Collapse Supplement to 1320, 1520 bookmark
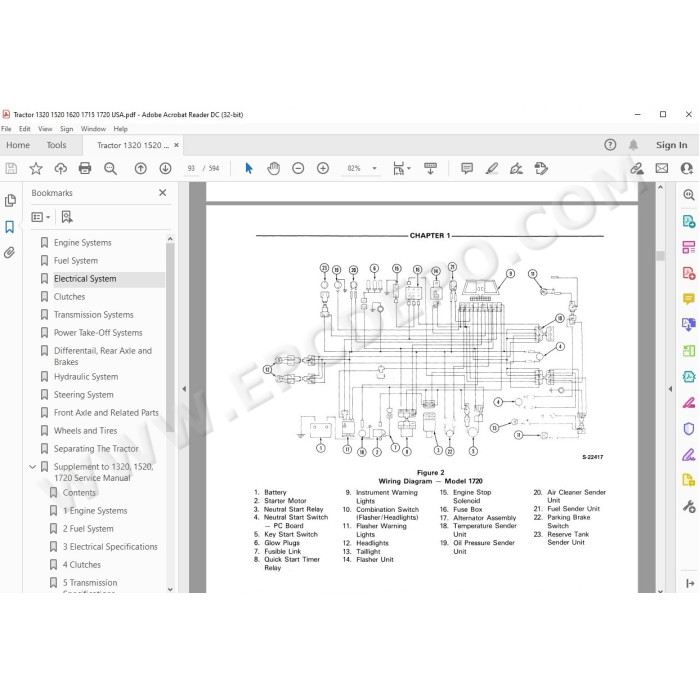Image resolution: width=700 pixels, height=700 pixels. [x=33, y=467]
